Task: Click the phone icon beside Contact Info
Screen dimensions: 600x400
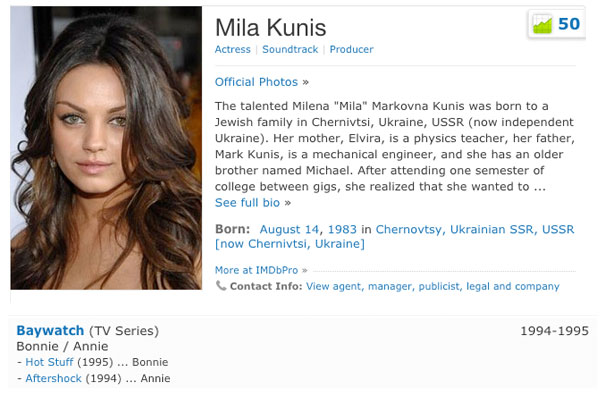Action: [221, 286]
